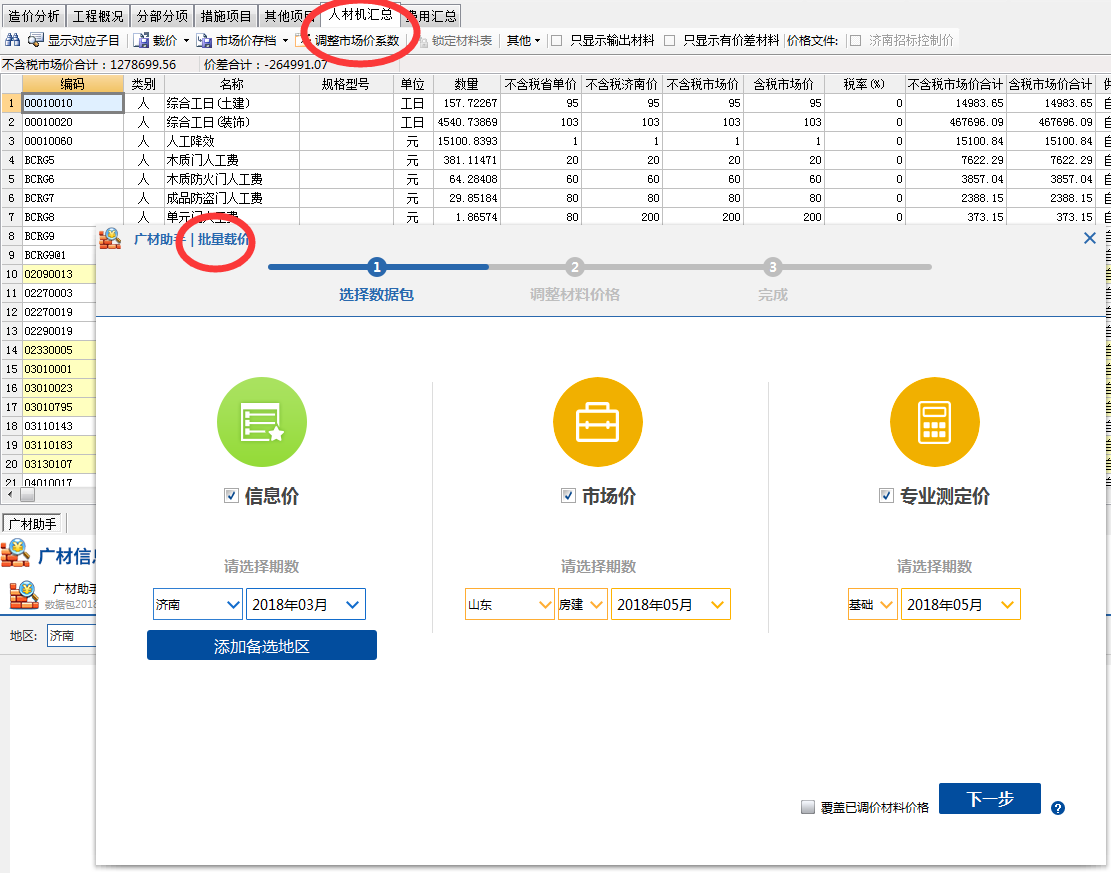
Task: Open the 基础 dropdown under 专业测定价
Action: [872, 604]
